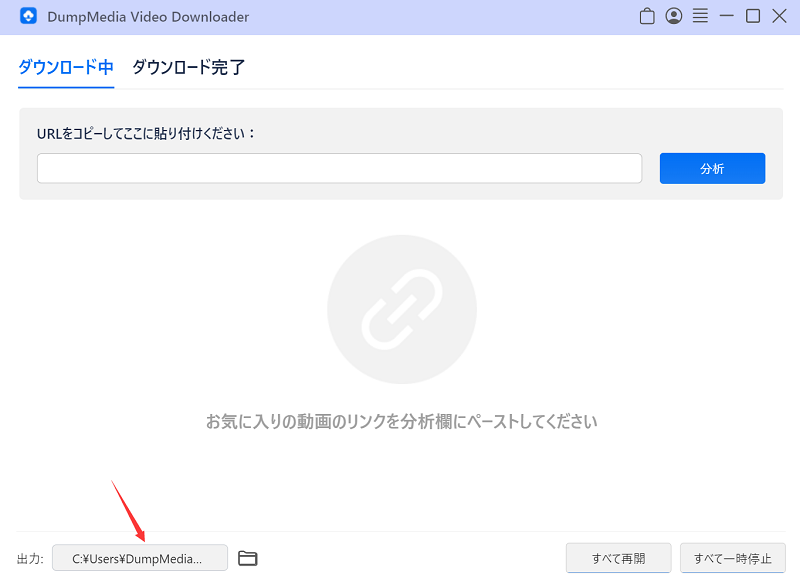Click the URLをコピーしてここに貼り付けください label

pyautogui.click(x=145, y=134)
